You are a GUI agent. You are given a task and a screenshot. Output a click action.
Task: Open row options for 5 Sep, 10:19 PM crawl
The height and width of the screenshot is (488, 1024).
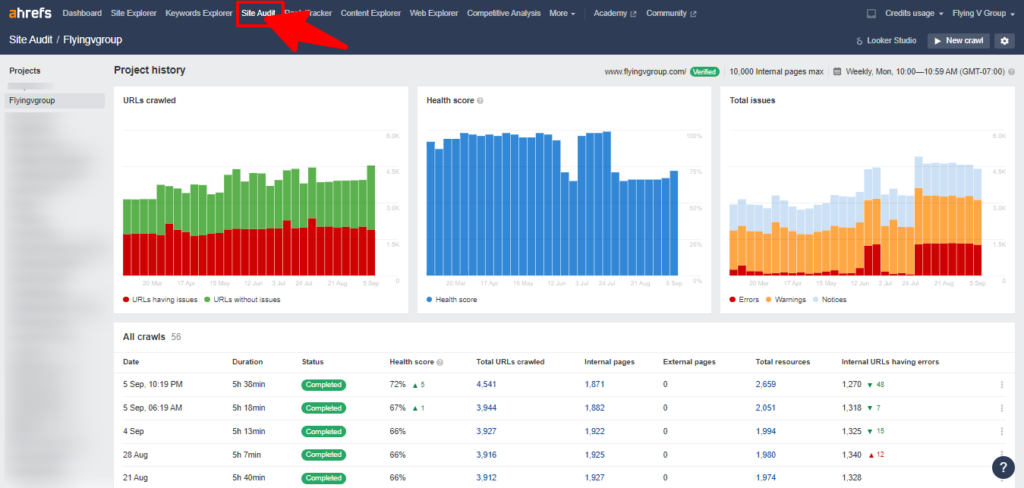[1003, 385]
